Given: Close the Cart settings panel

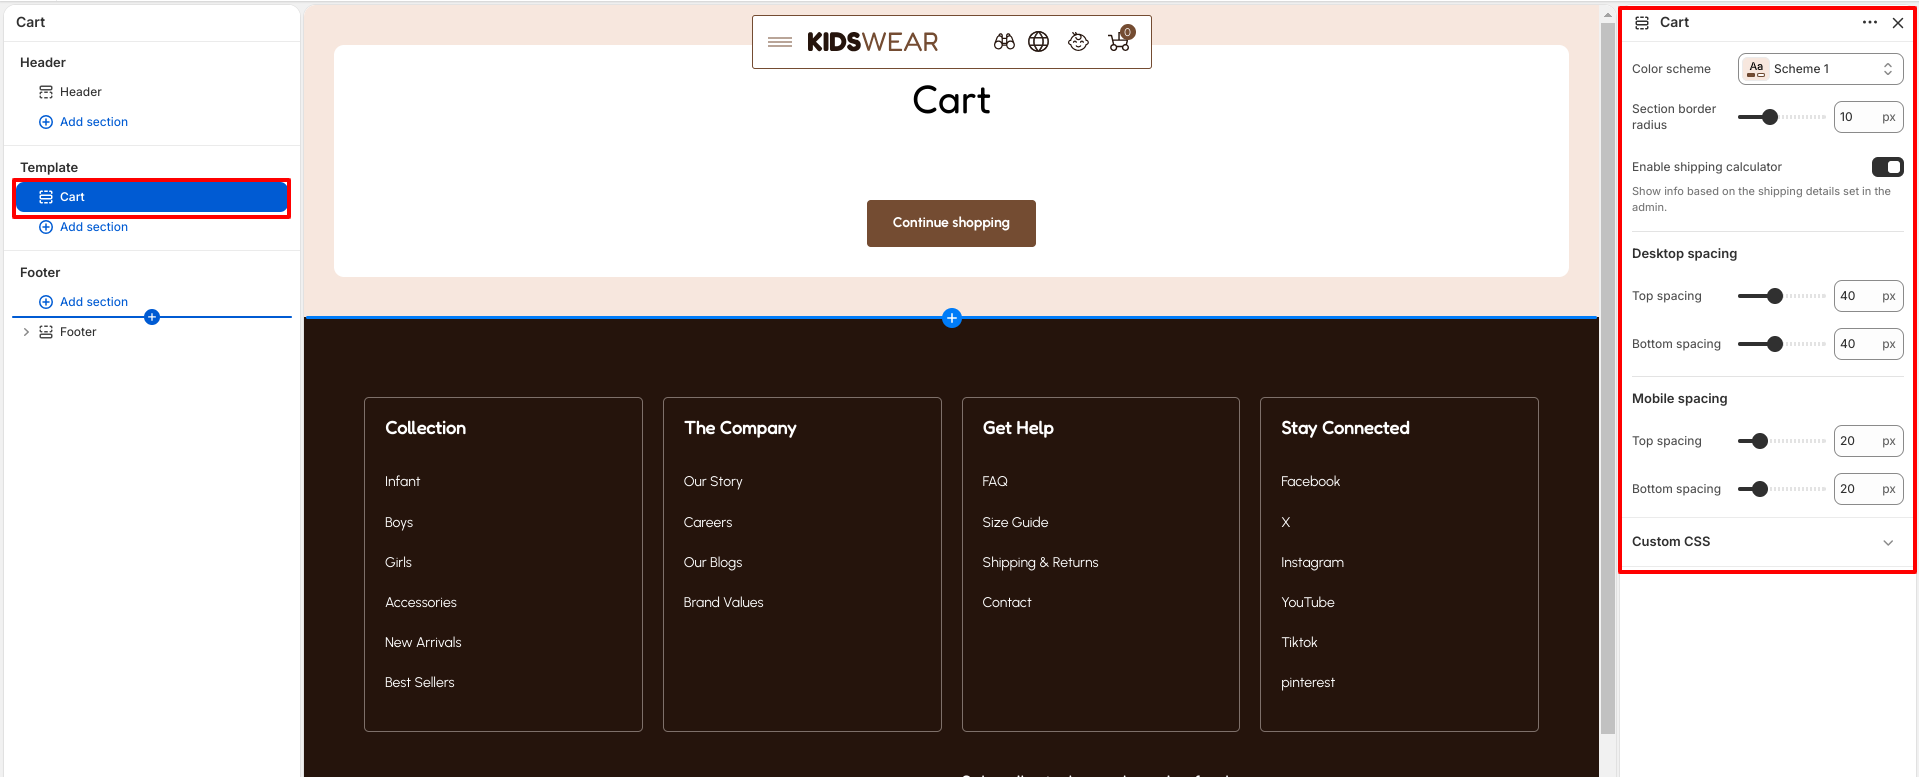Looking at the screenshot, I should [1898, 22].
